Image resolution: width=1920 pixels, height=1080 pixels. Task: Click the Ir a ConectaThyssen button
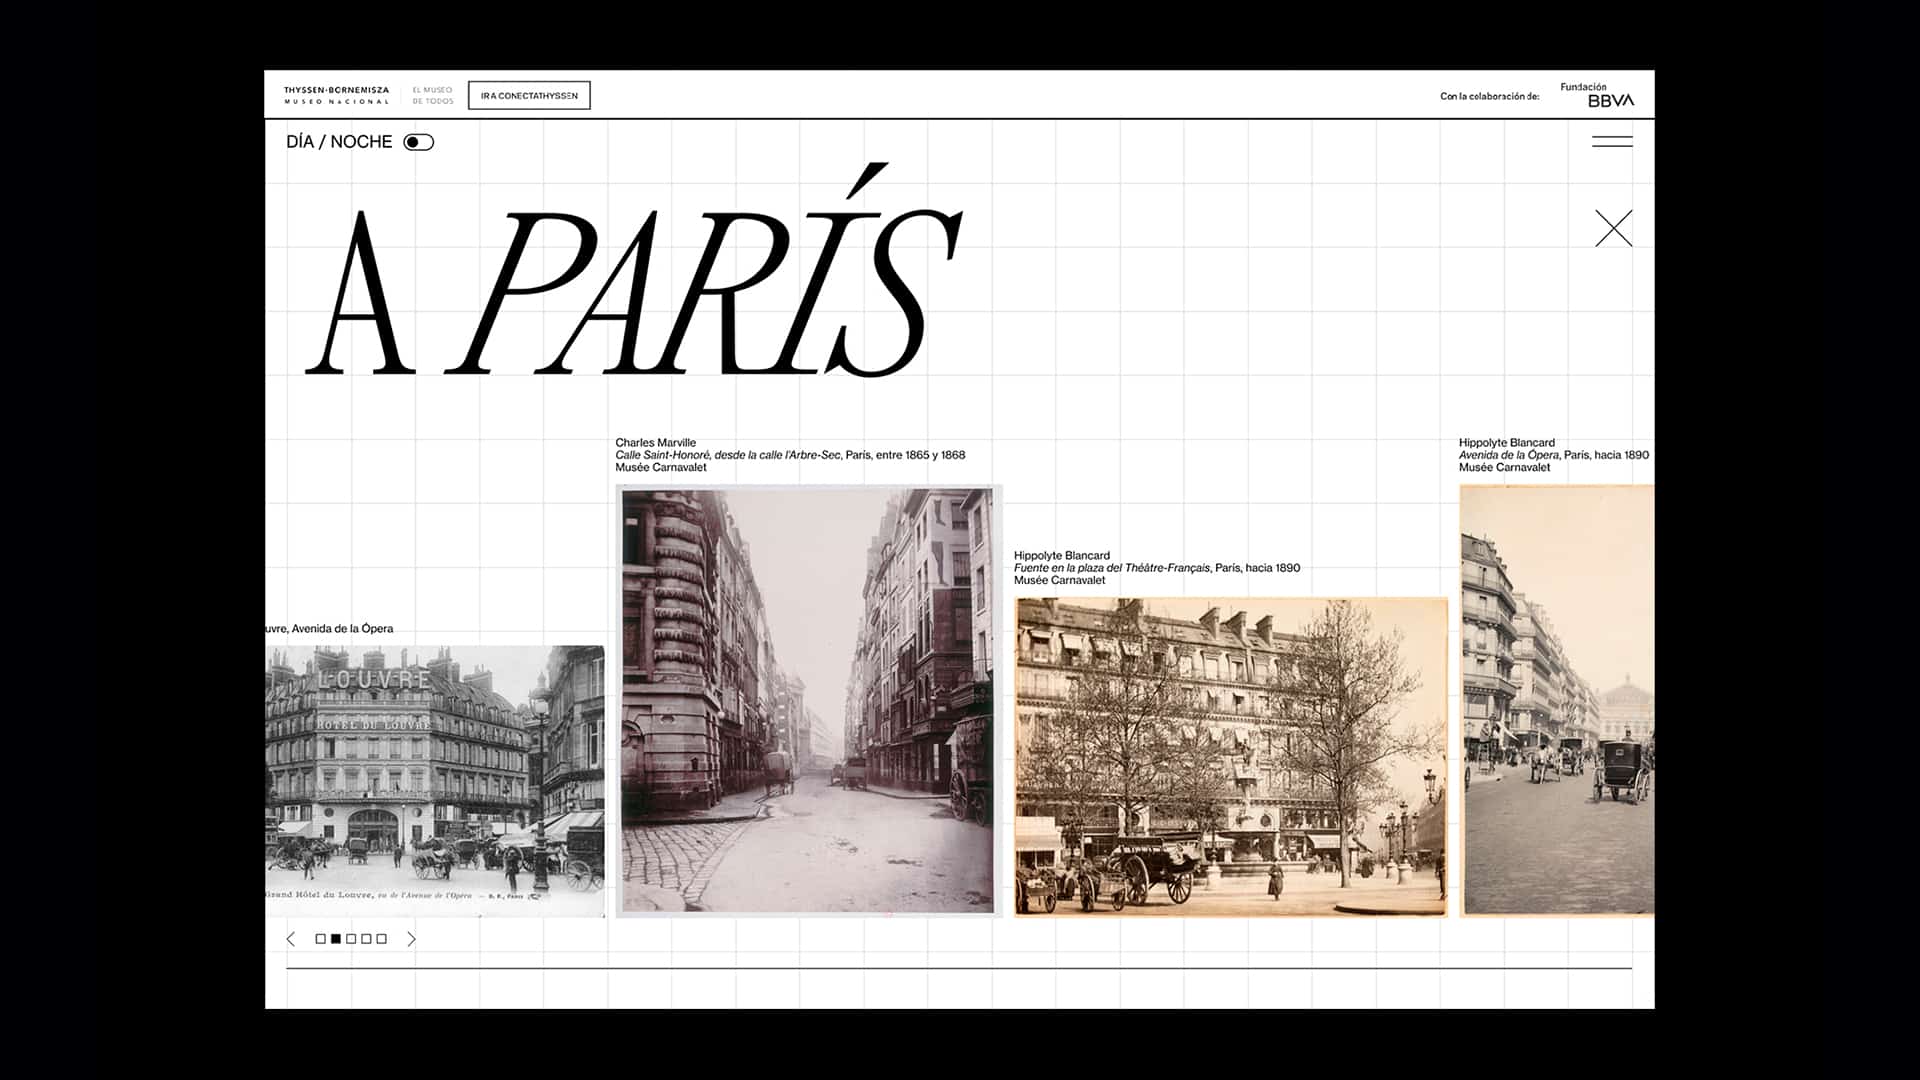pyautogui.click(x=529, y=96)
